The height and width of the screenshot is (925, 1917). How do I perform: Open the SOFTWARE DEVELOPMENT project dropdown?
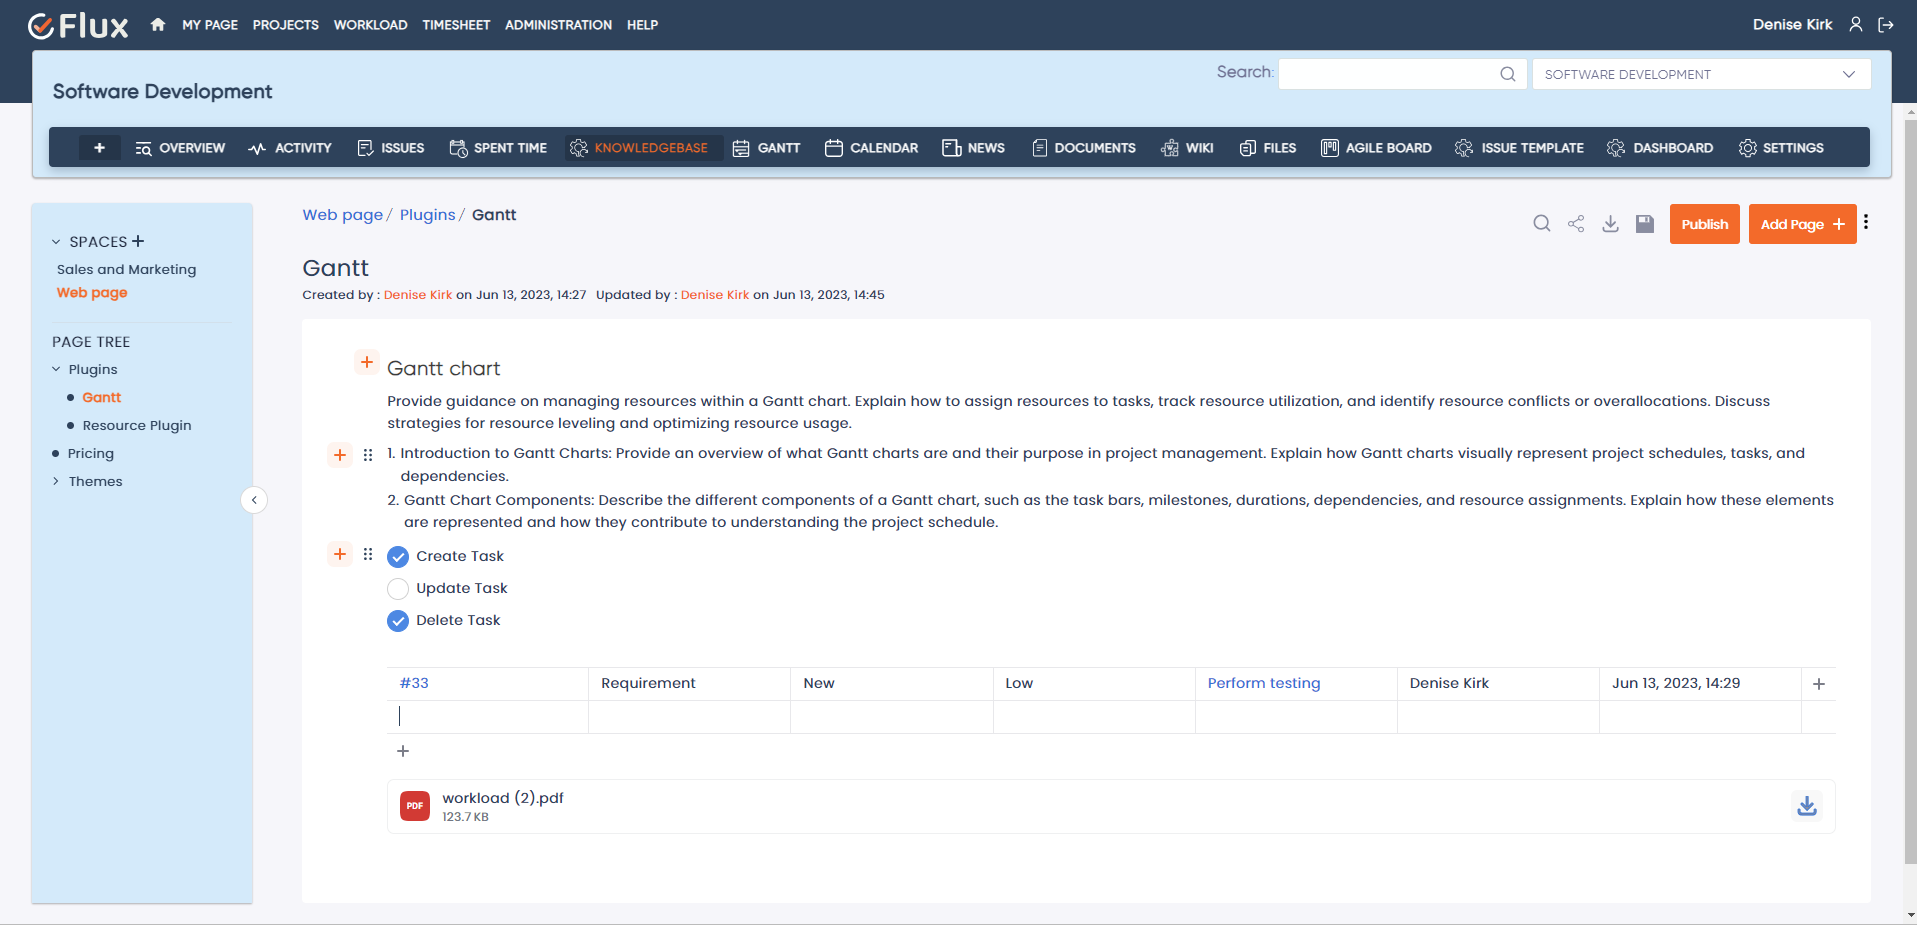pyautogui.click(x=1847, y=73)
